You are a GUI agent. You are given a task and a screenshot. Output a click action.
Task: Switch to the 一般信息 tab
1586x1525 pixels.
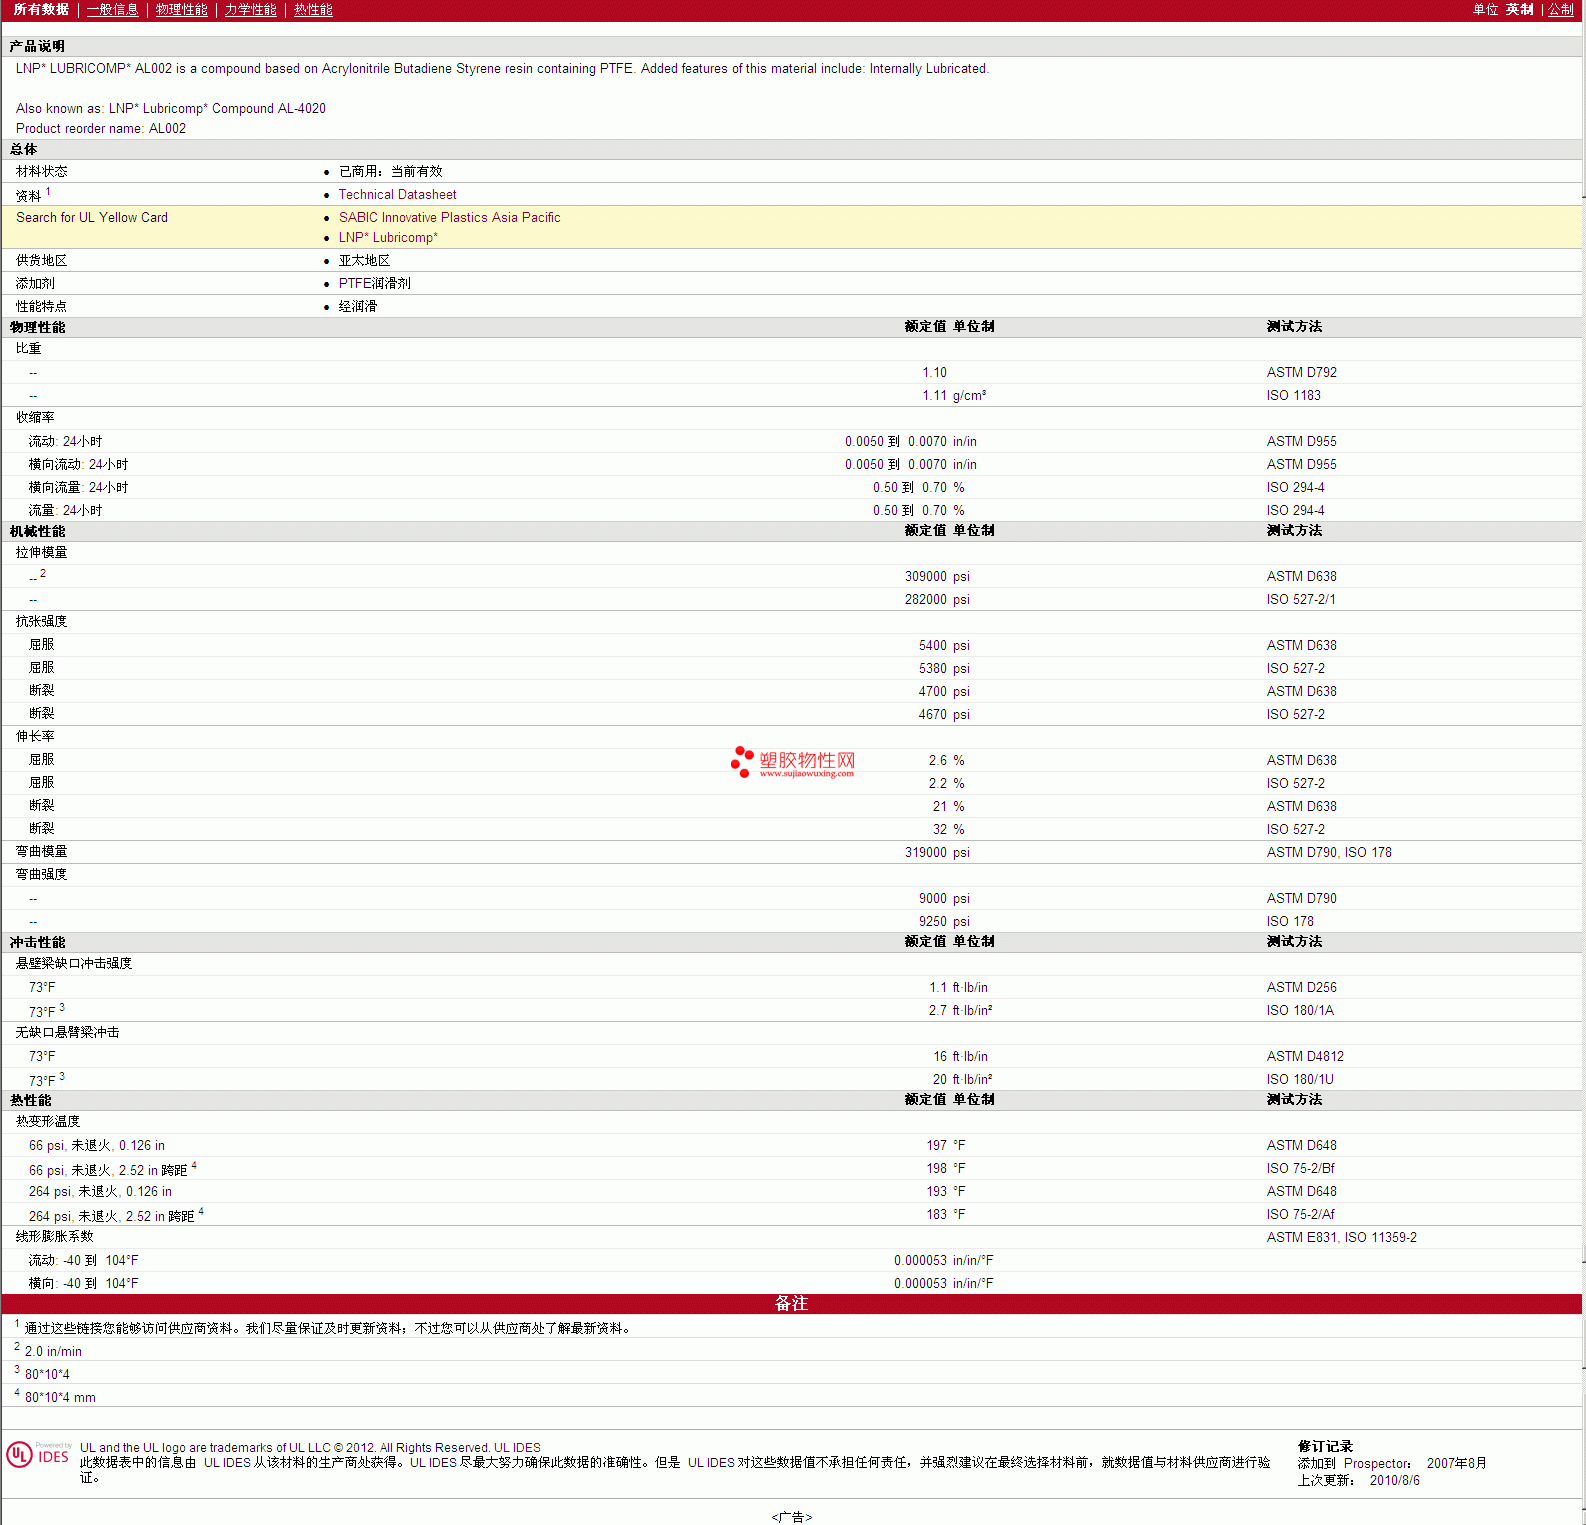[x=112, y=10]
